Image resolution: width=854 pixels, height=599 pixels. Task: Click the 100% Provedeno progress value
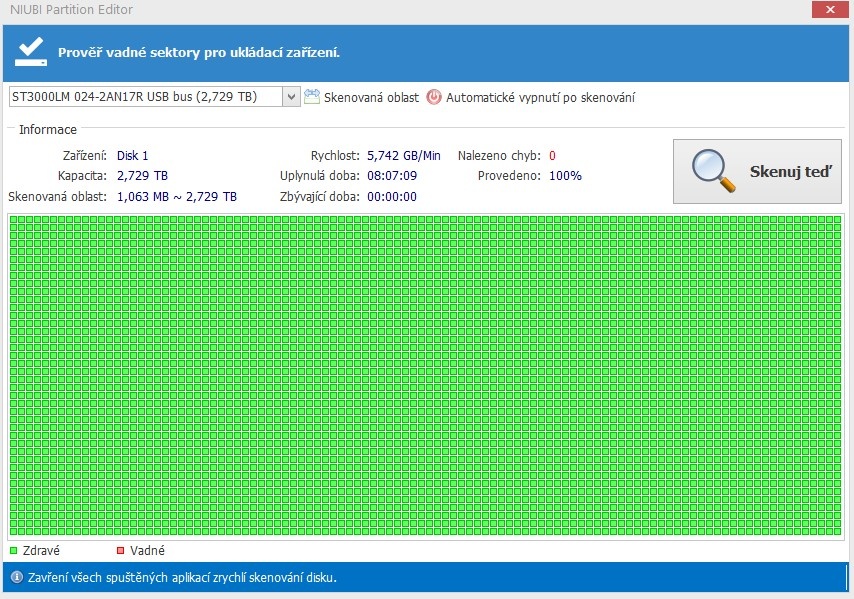pyautogui.click(x=565, y=176)
